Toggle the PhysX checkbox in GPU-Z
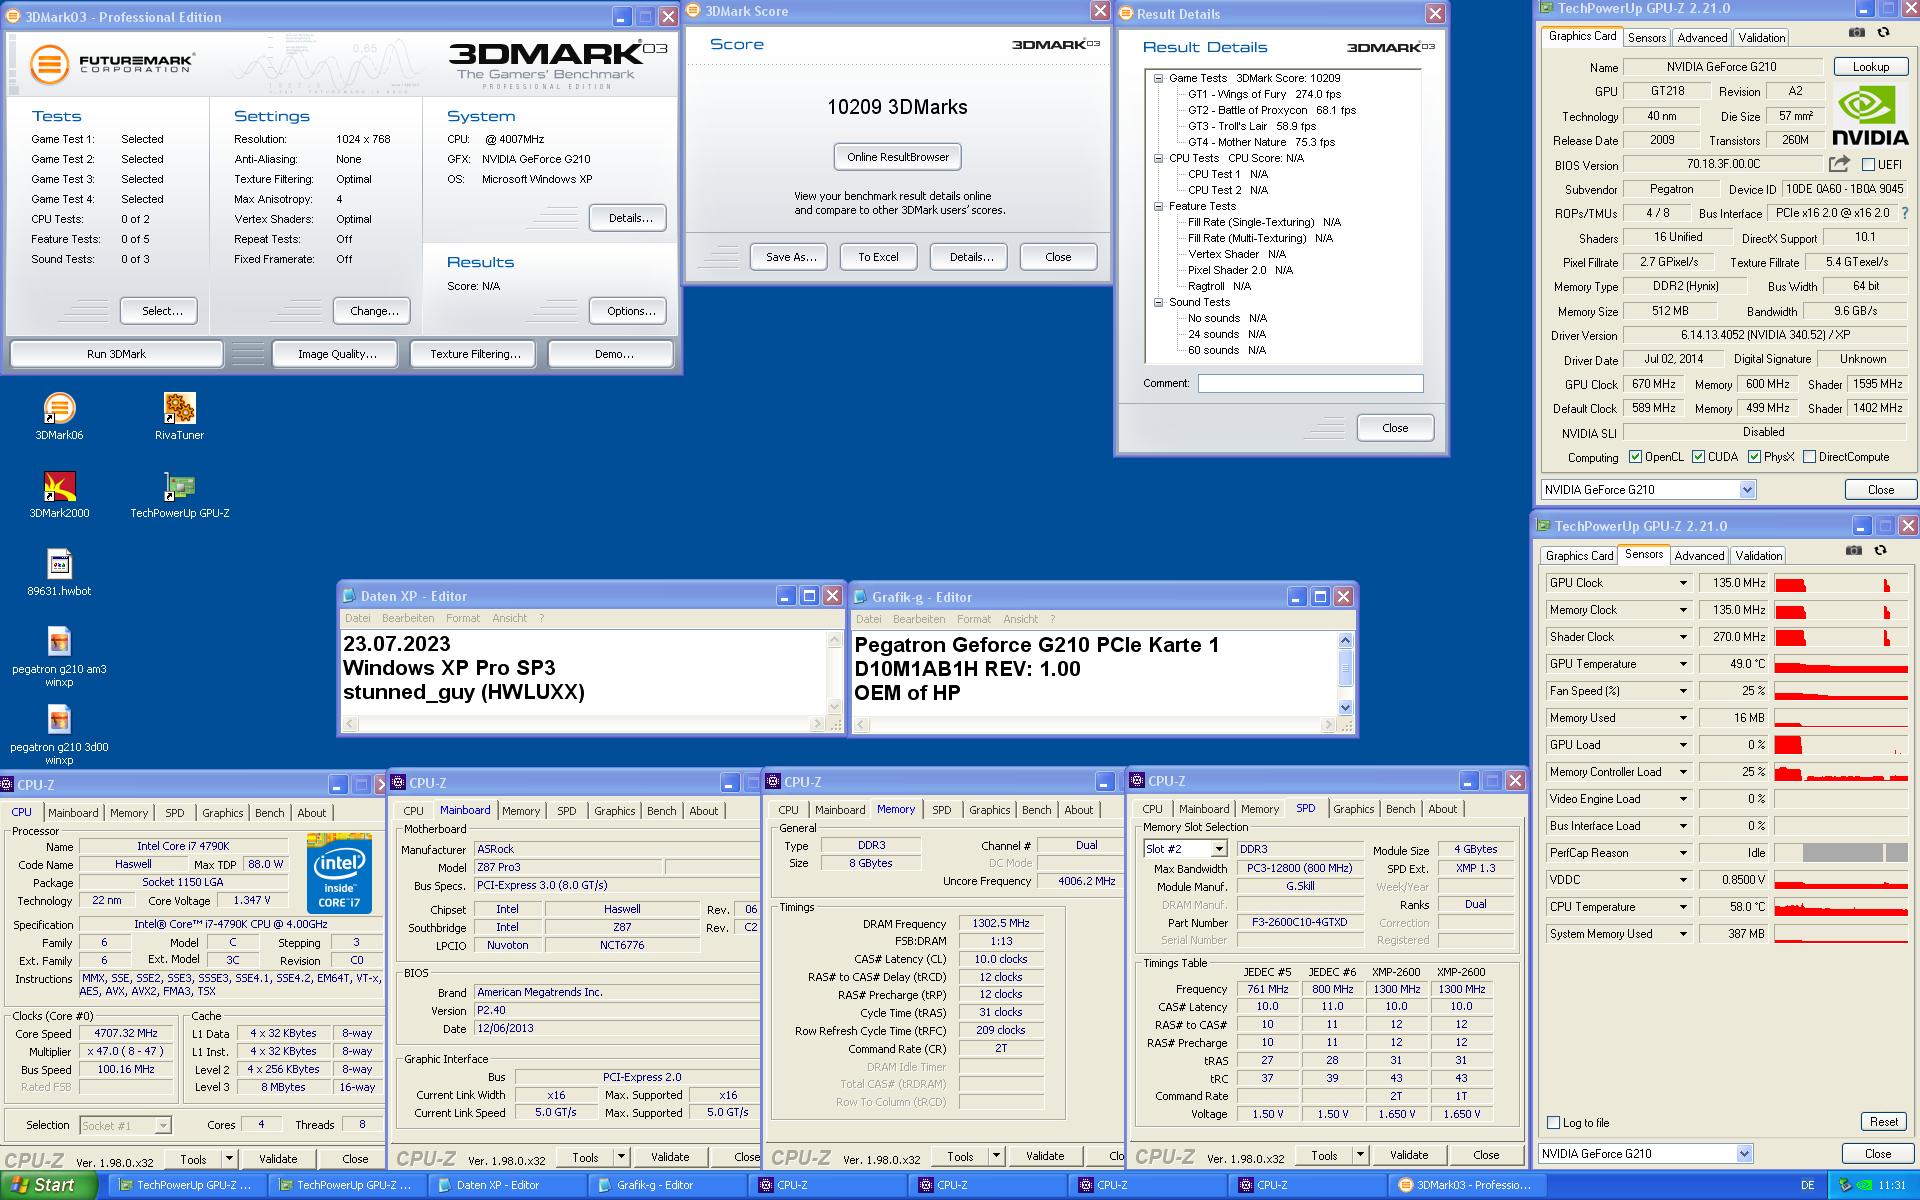 click(1754, 457)
